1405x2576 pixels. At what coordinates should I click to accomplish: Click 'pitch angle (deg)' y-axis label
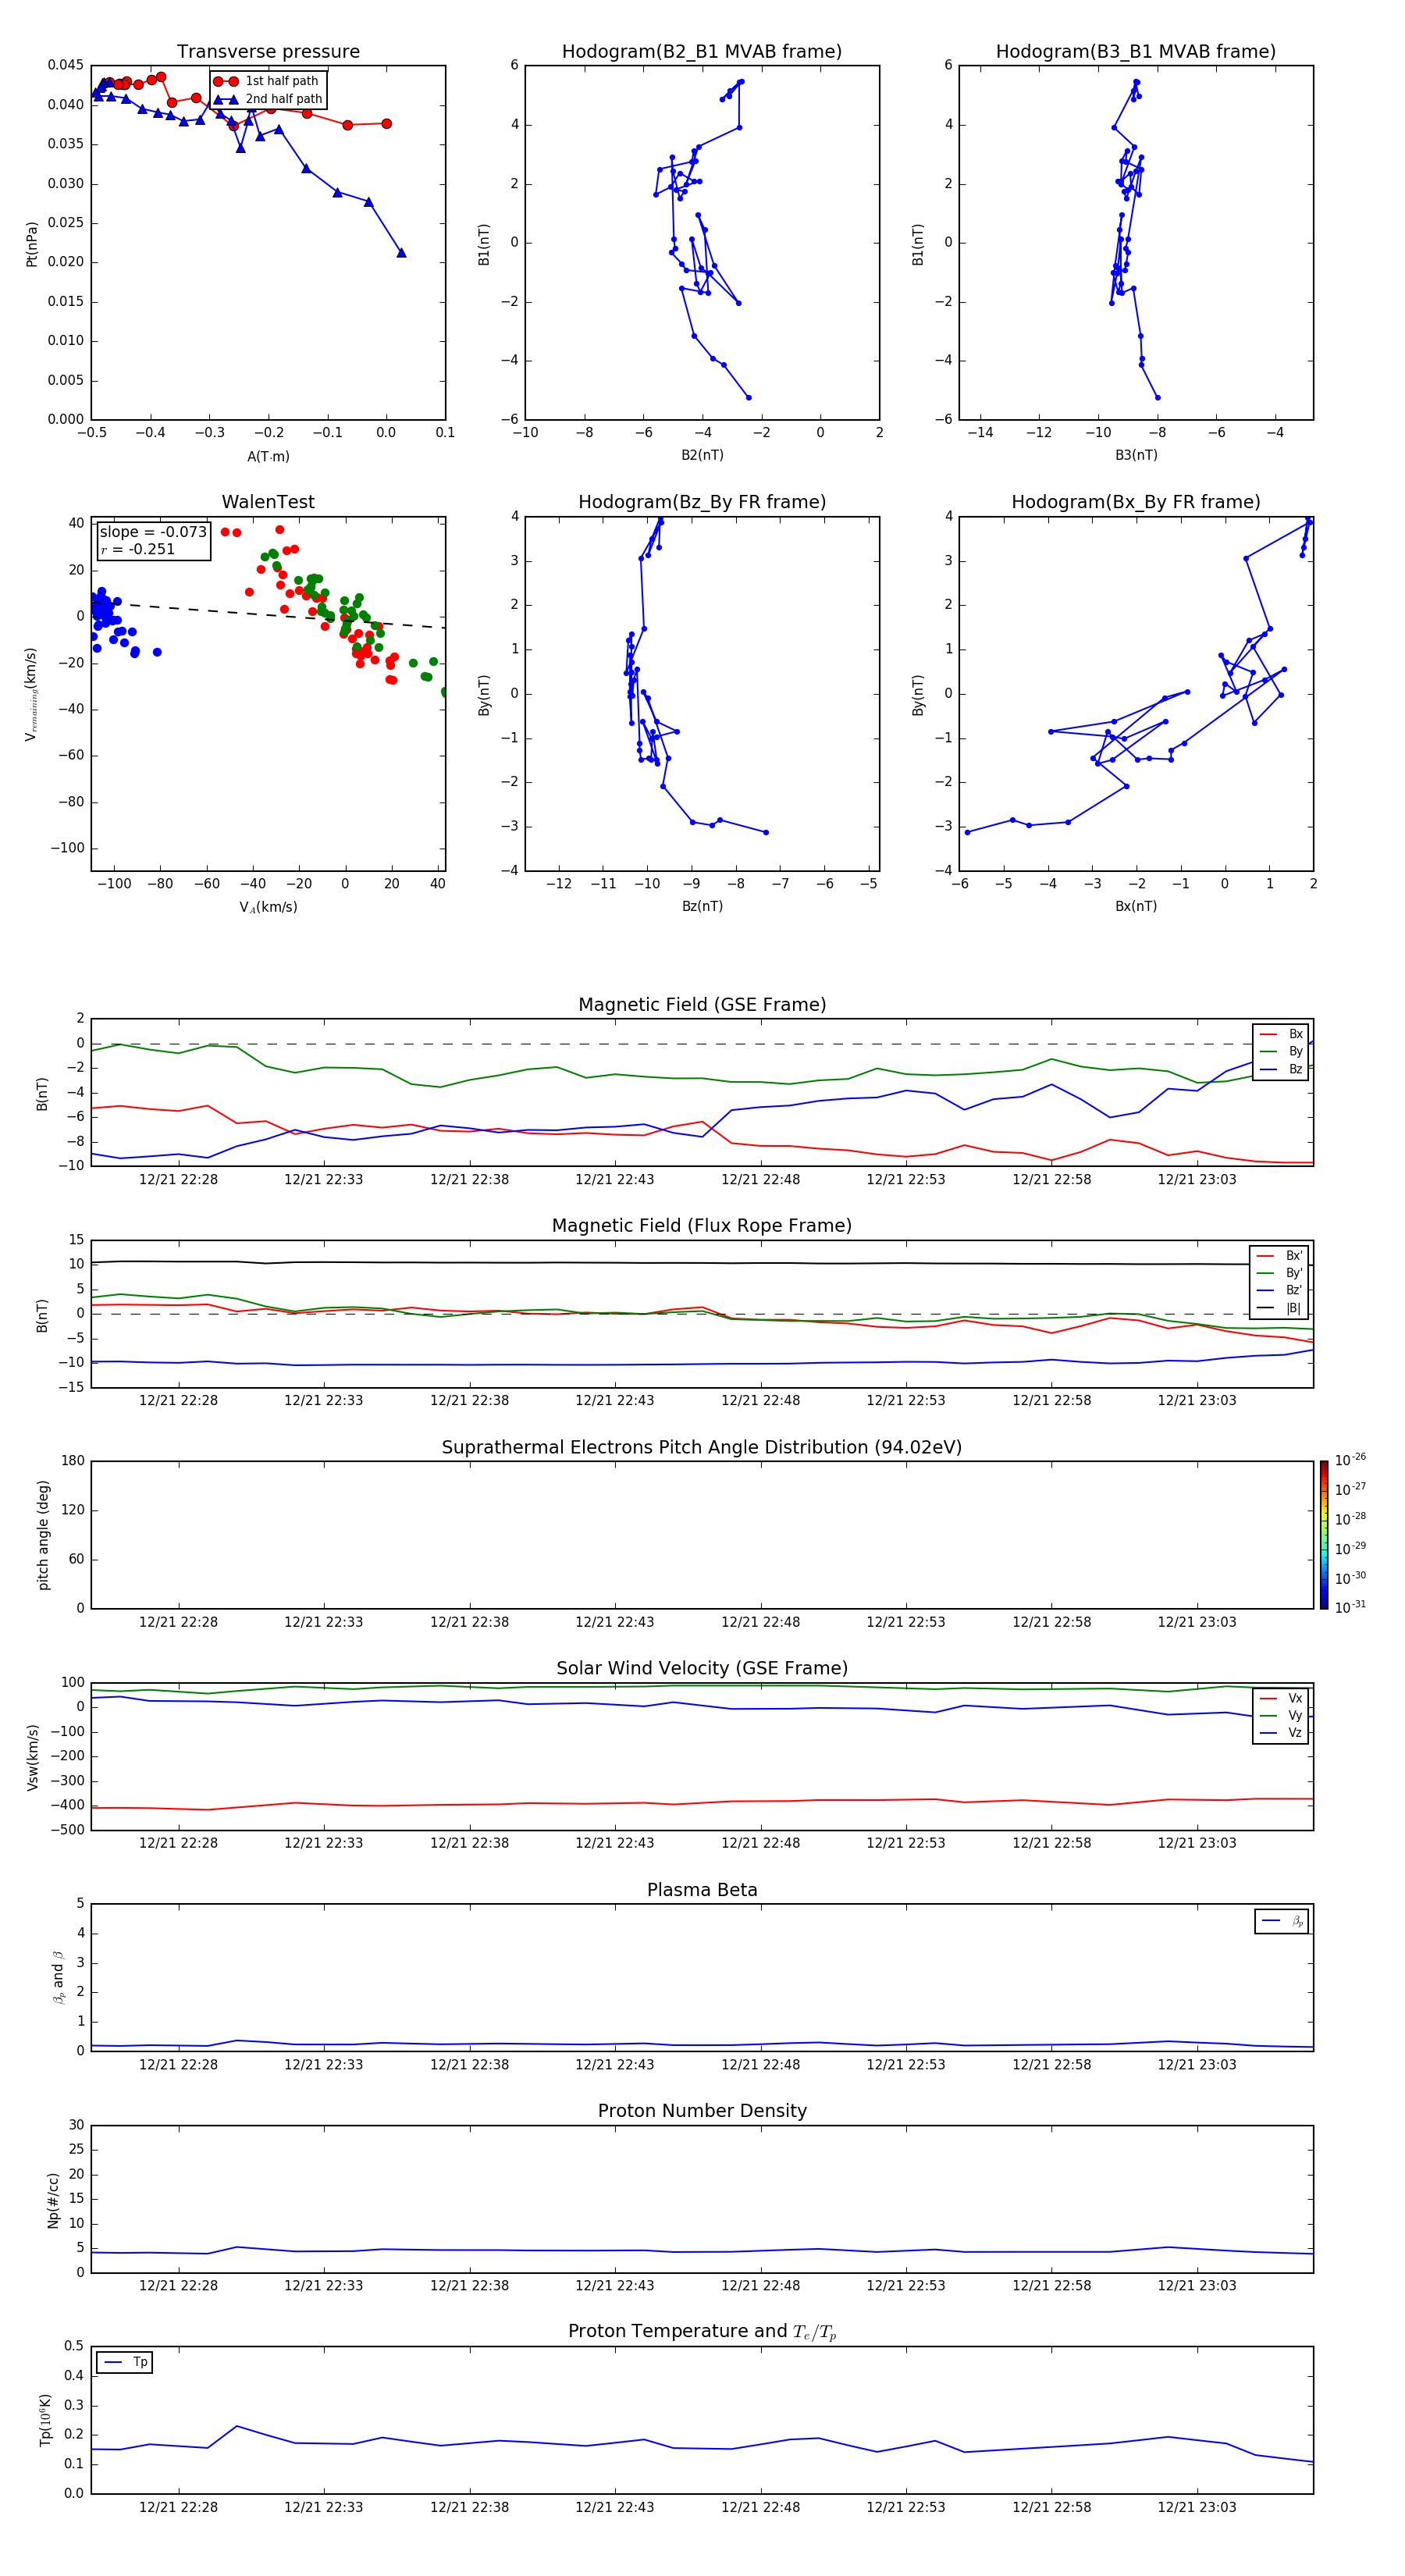43,1535
